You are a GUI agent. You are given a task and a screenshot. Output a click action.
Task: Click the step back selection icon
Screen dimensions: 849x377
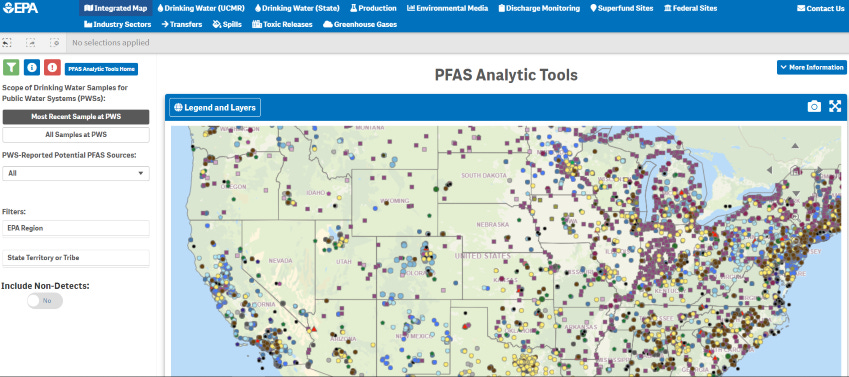[x=7, y=42]
